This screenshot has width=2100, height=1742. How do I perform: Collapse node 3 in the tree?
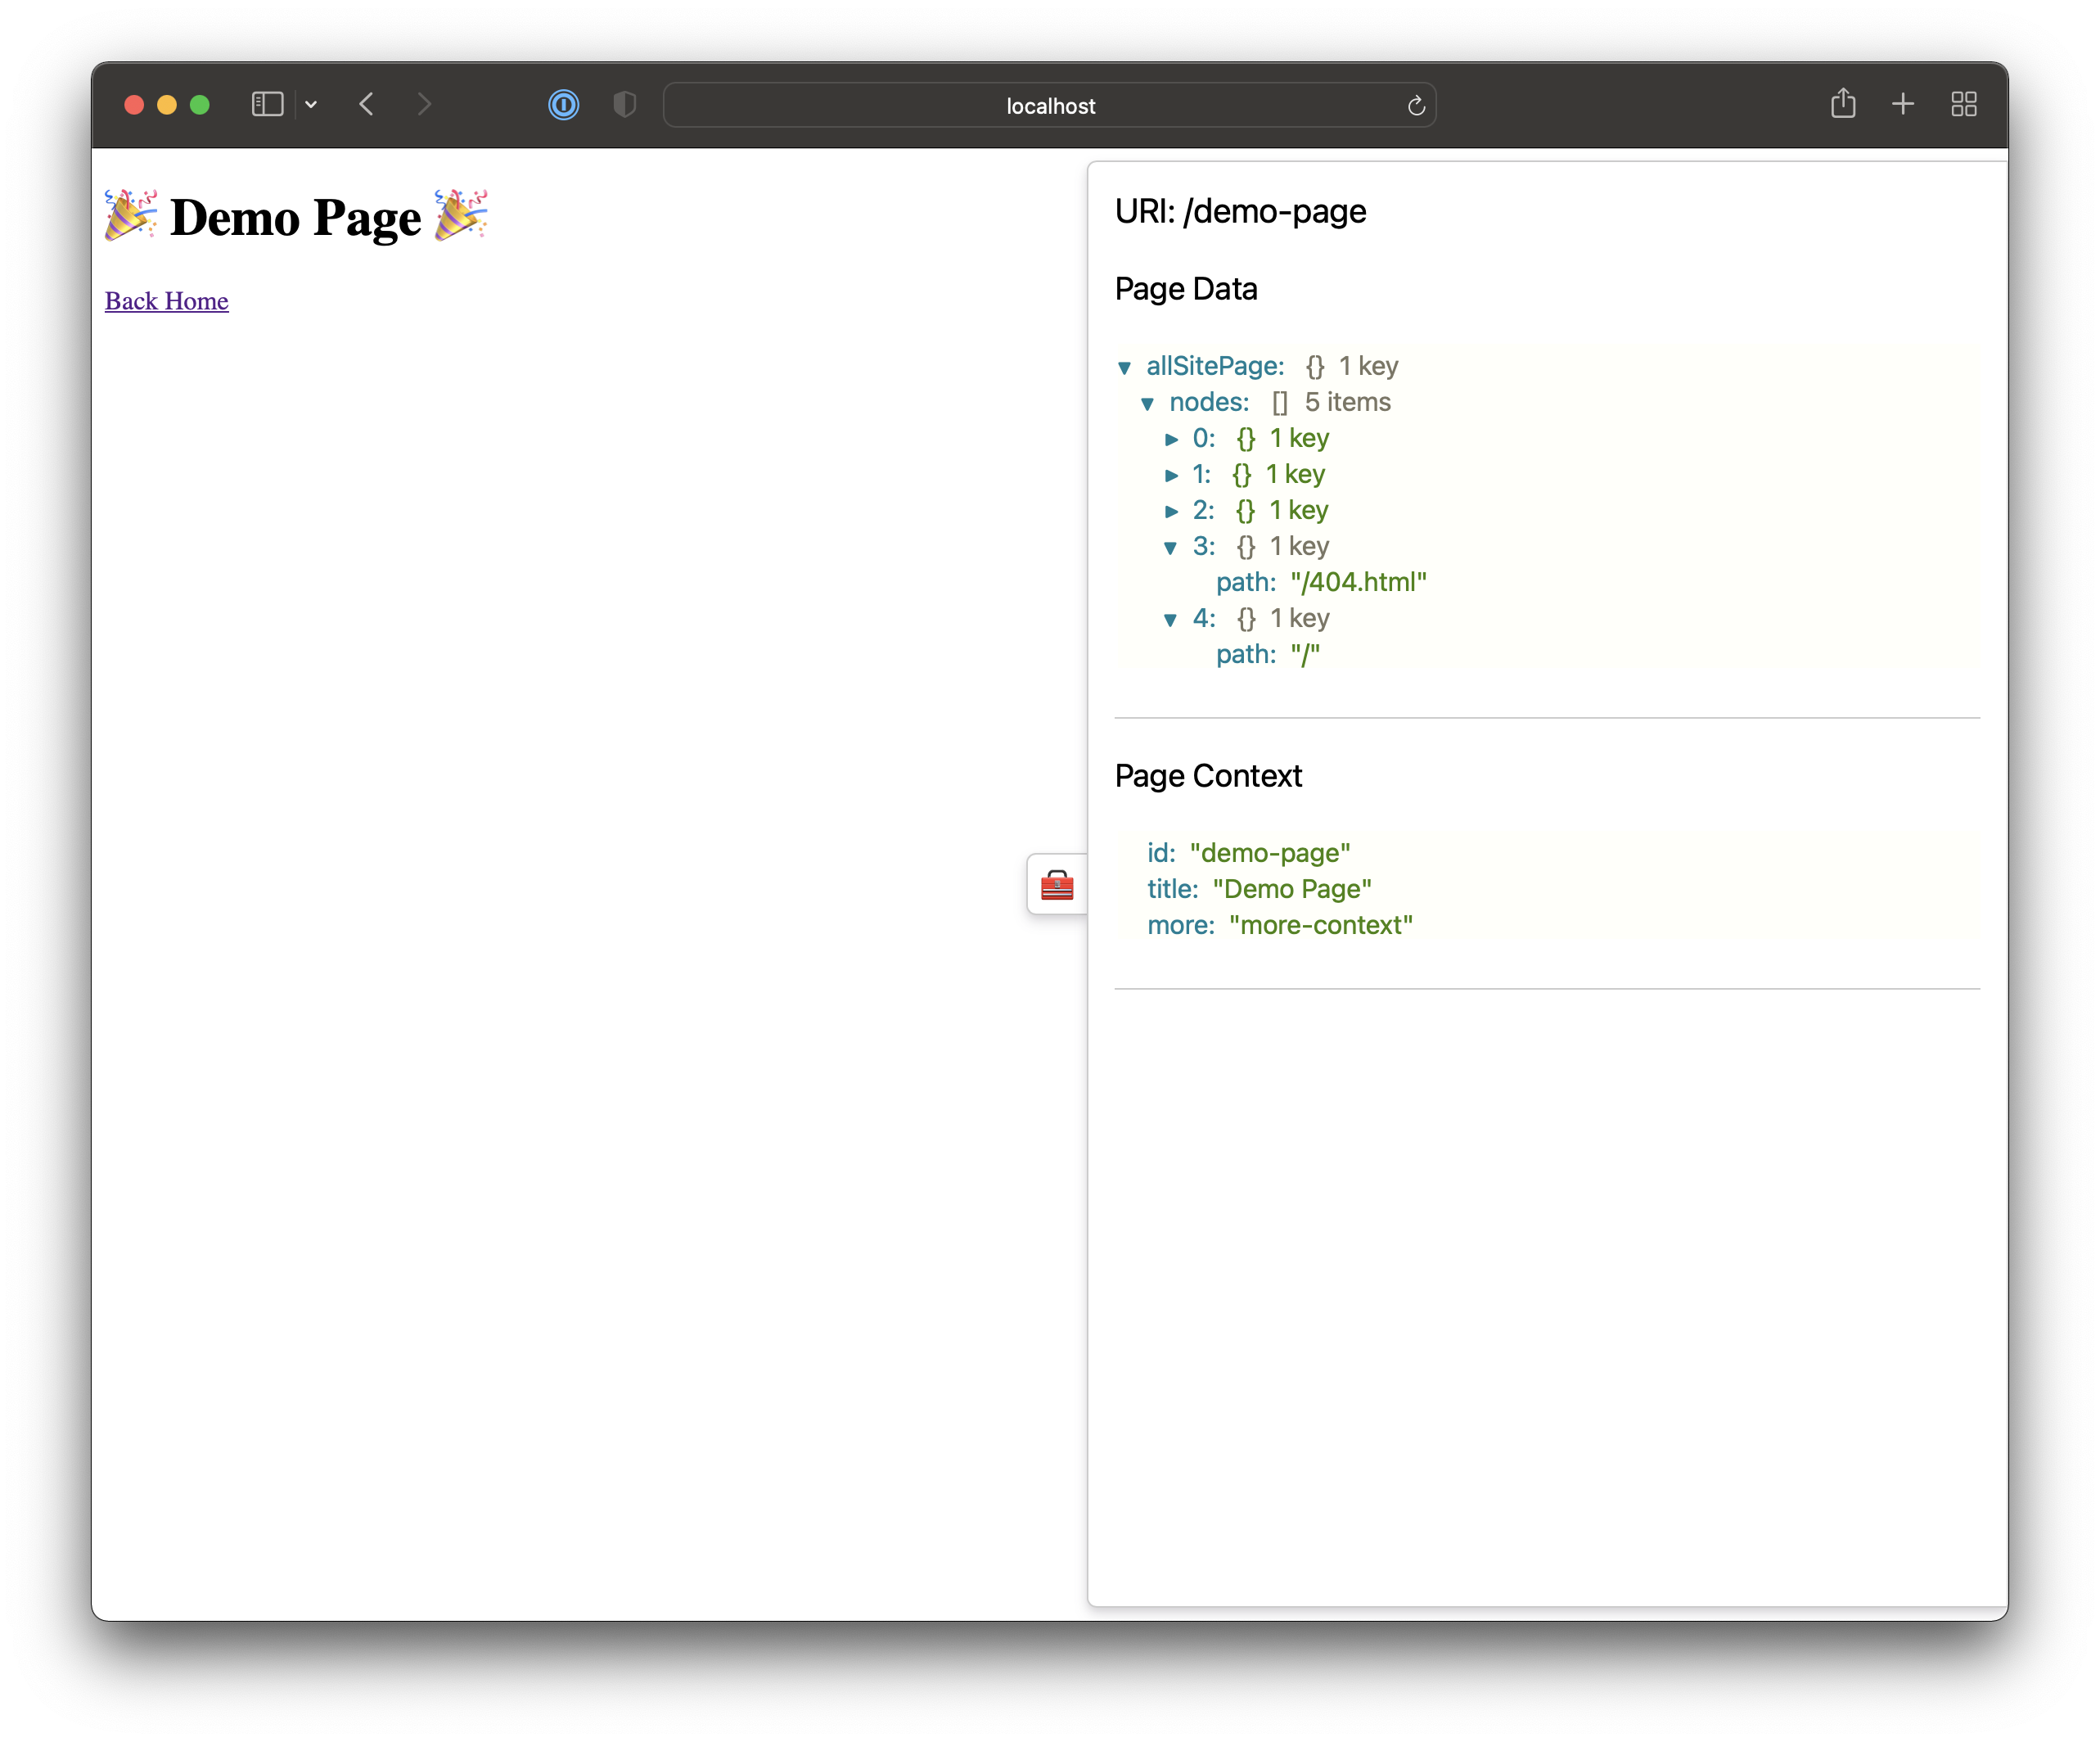click(x=1170, y=548)
